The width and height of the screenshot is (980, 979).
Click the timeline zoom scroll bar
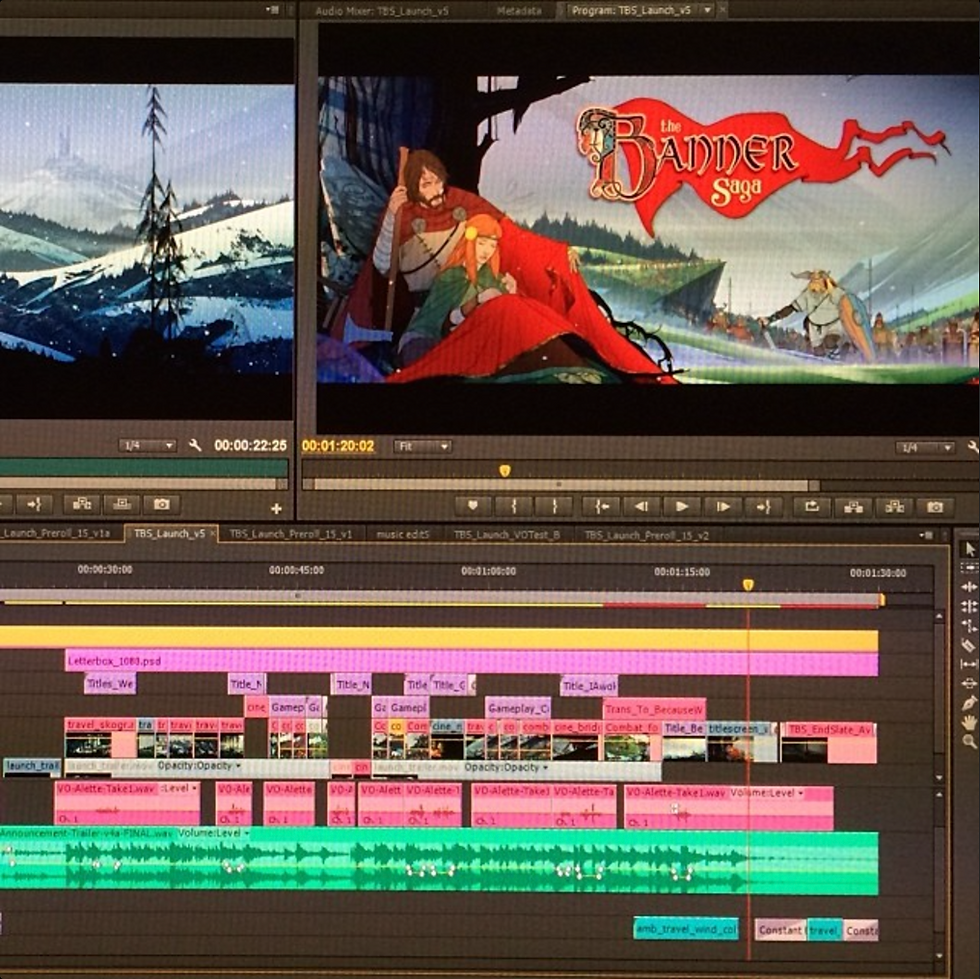[x=441, y=597]
